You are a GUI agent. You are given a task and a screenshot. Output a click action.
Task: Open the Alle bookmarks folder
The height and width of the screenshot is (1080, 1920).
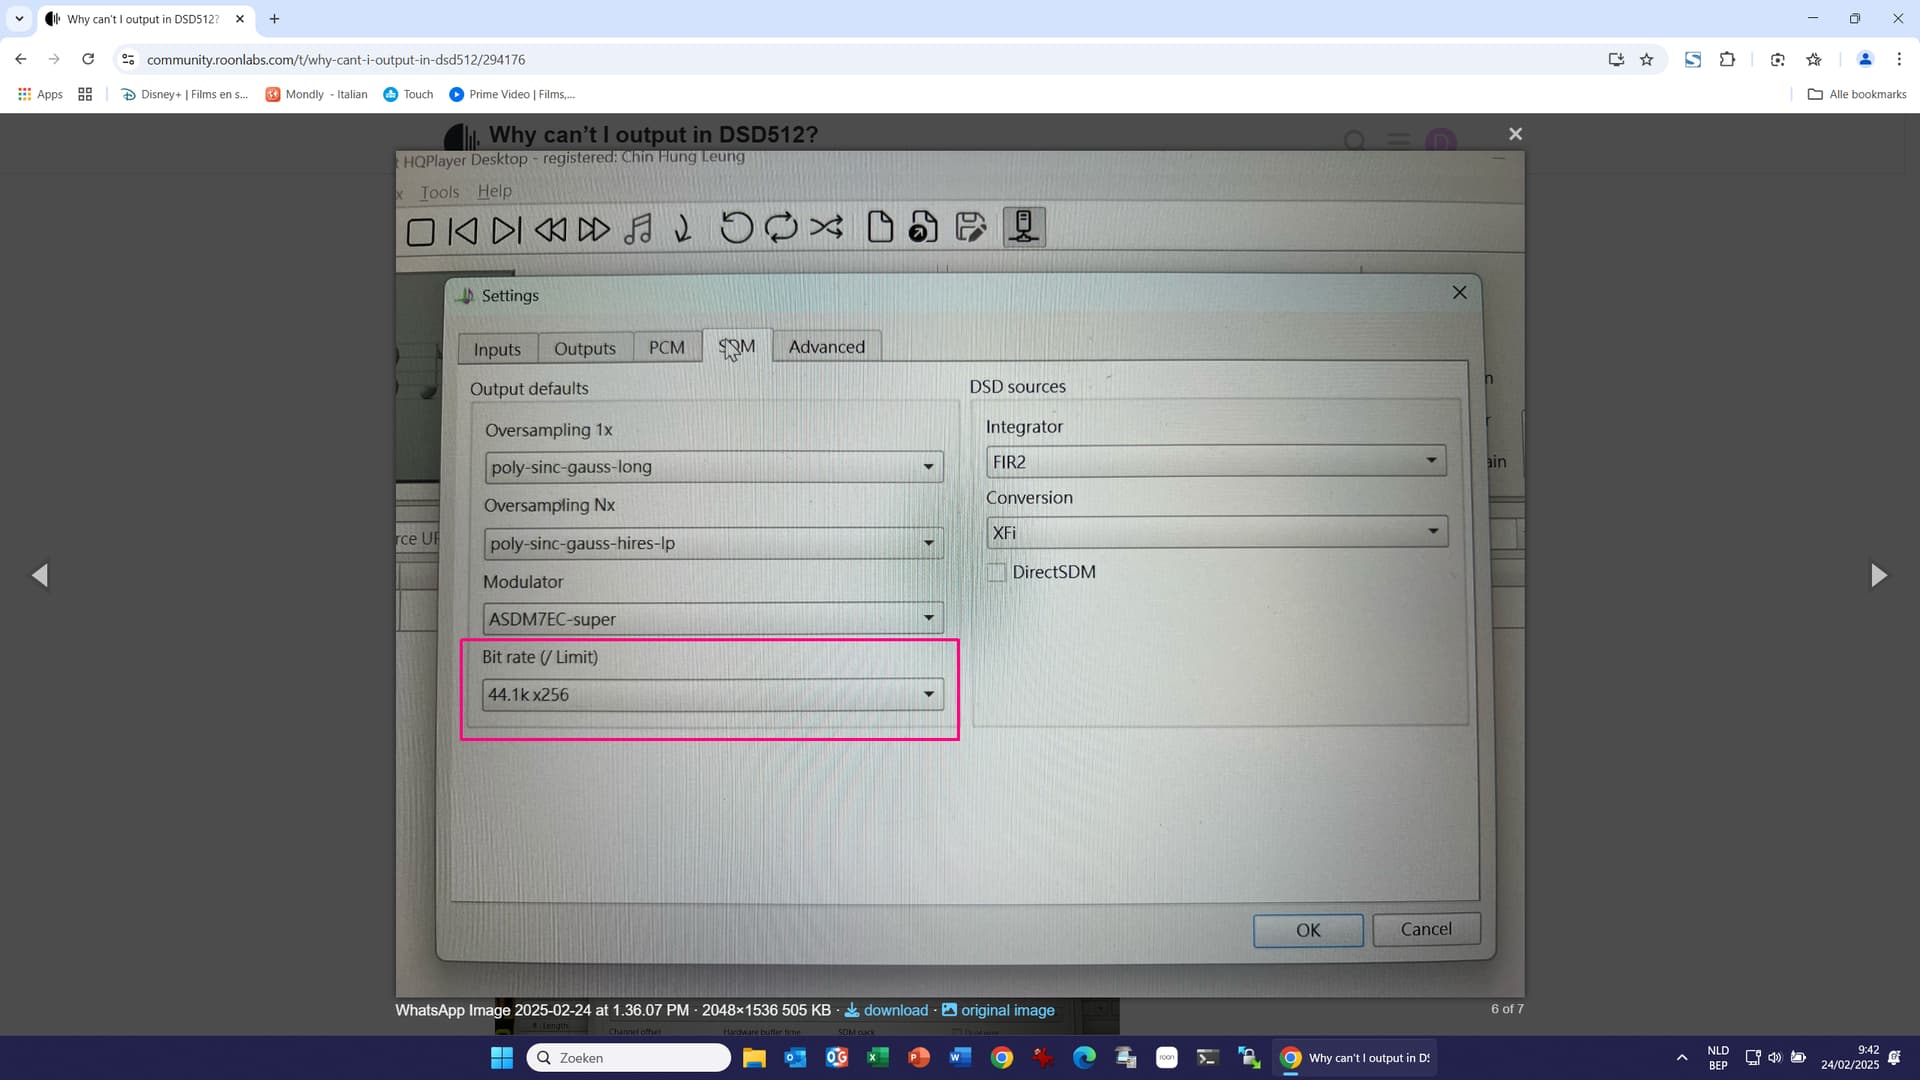[x=1857, y=94]
